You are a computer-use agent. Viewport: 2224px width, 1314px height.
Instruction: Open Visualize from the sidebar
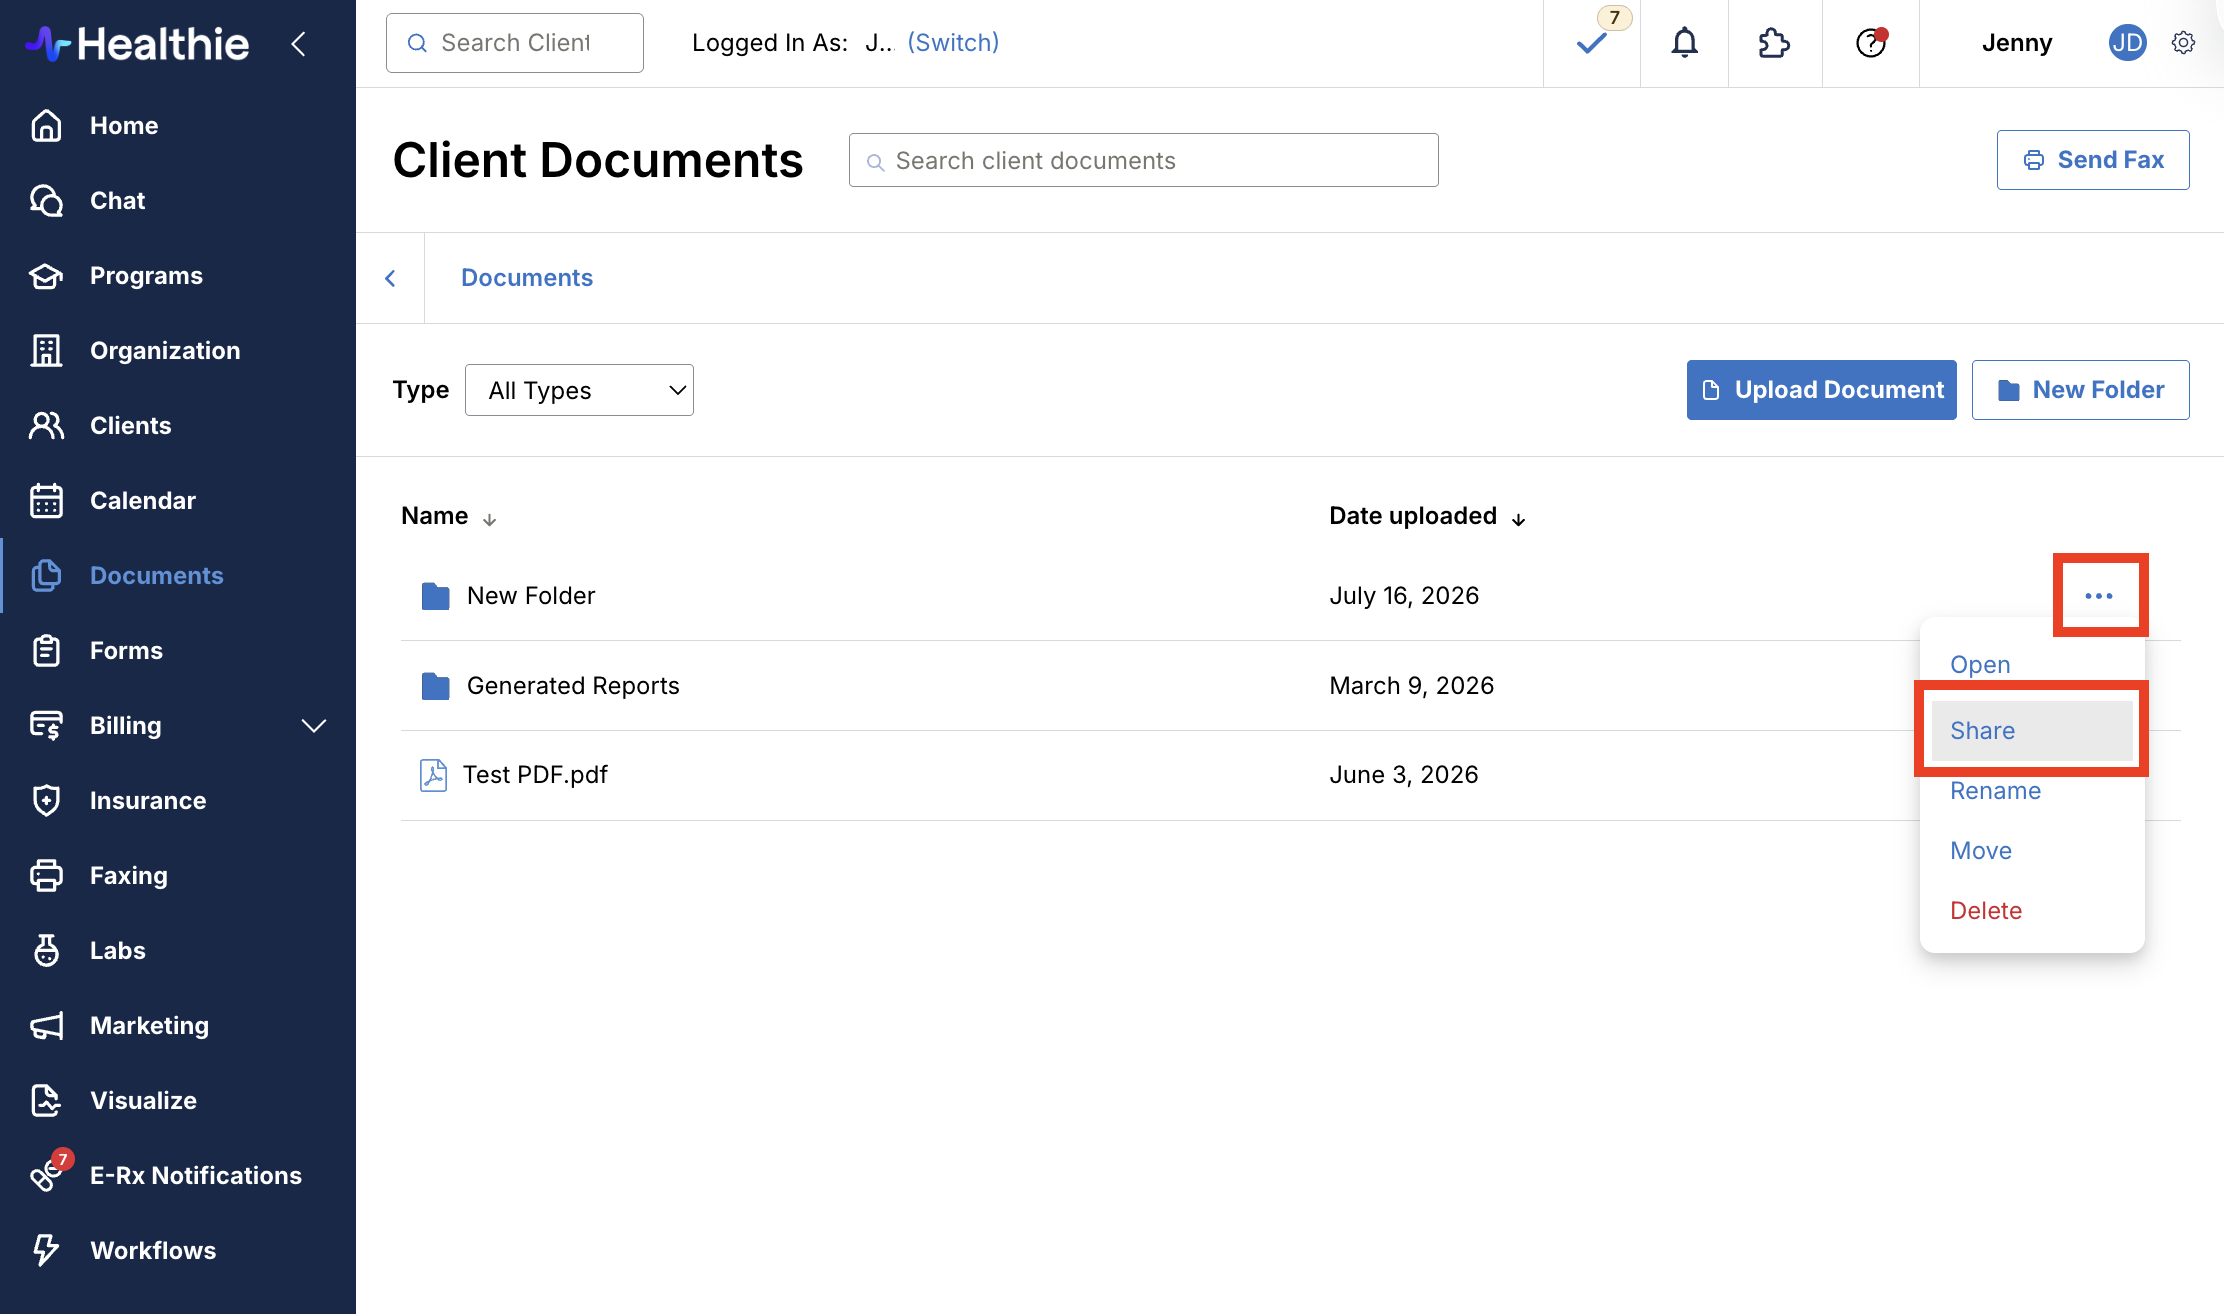[x=143, y=1101]
